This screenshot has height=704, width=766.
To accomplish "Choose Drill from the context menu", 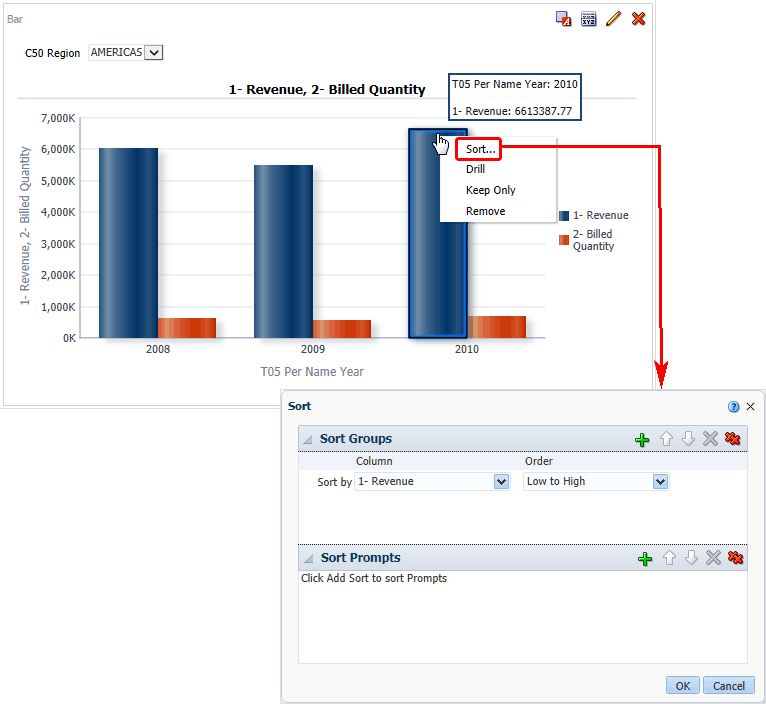I will coord(475,169).
